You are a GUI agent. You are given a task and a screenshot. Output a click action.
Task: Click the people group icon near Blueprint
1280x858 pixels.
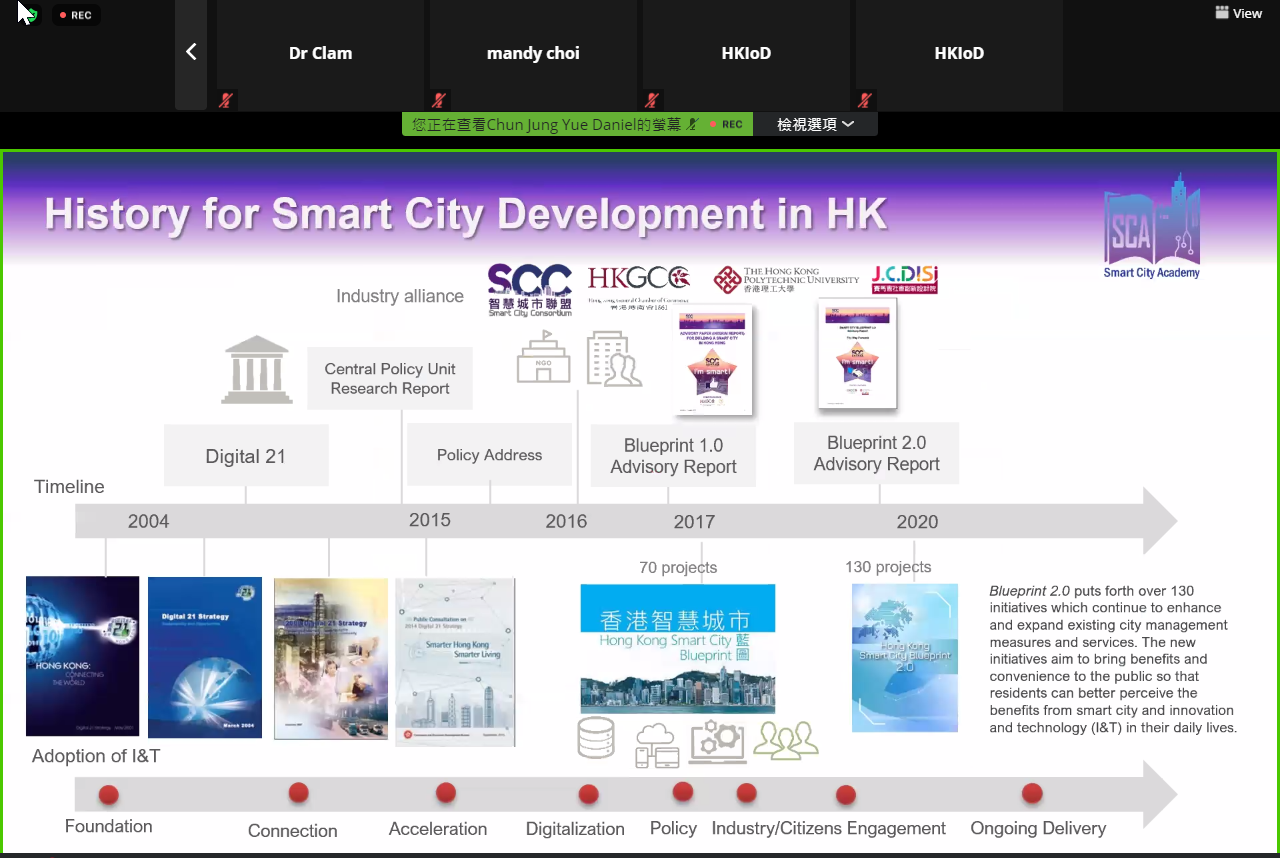click(x=786, y=740)
